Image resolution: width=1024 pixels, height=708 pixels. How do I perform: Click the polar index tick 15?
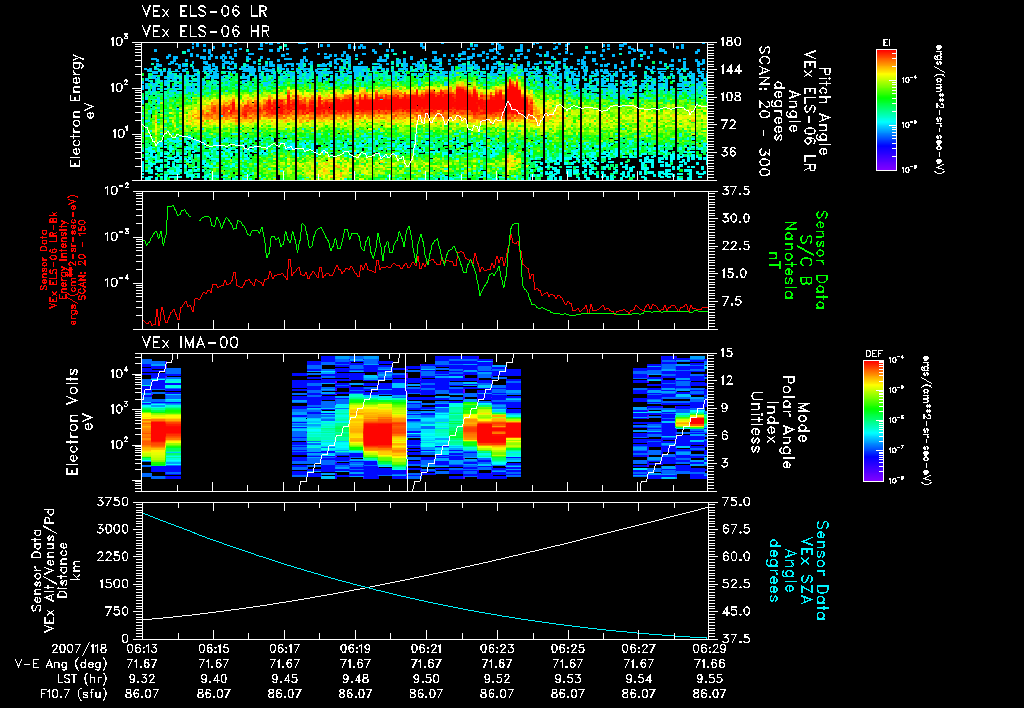tap(726, 353)
